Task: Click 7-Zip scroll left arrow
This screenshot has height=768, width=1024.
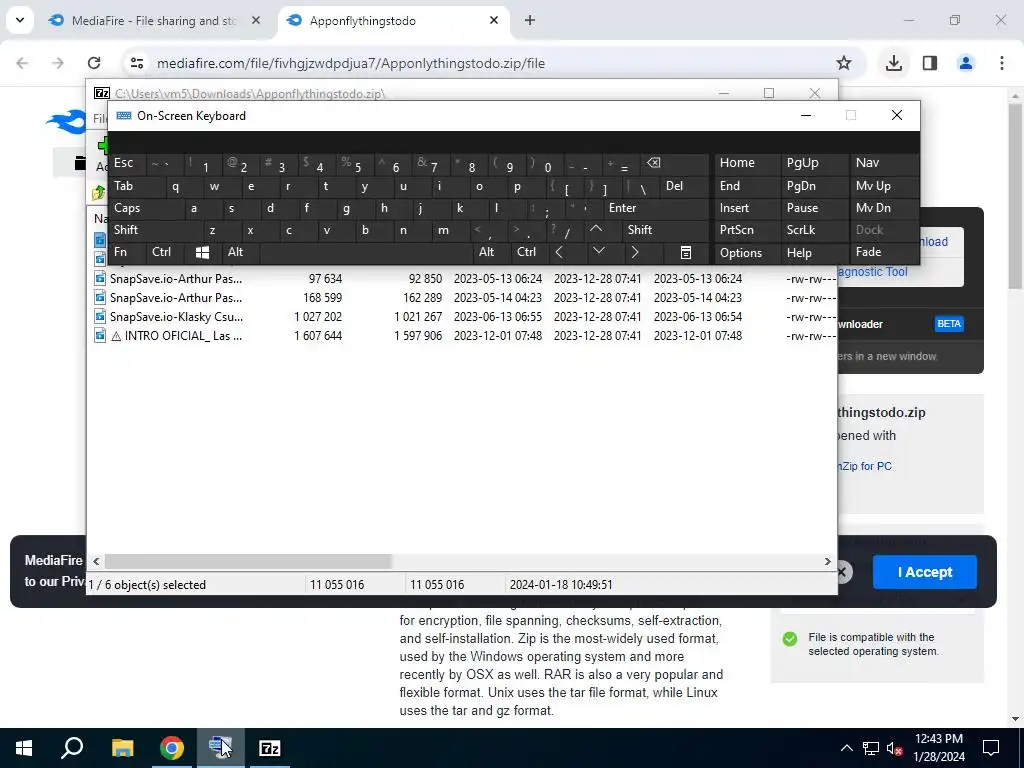Action: 96,562
